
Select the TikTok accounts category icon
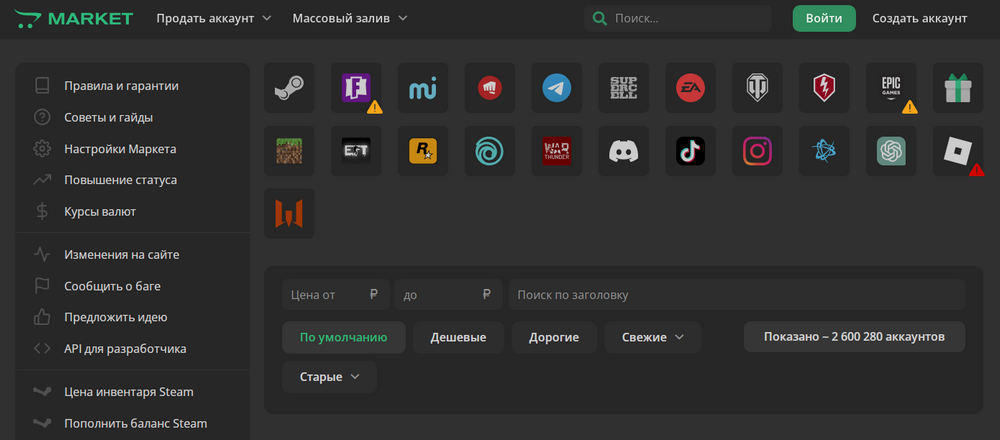(x=690, y=151)
